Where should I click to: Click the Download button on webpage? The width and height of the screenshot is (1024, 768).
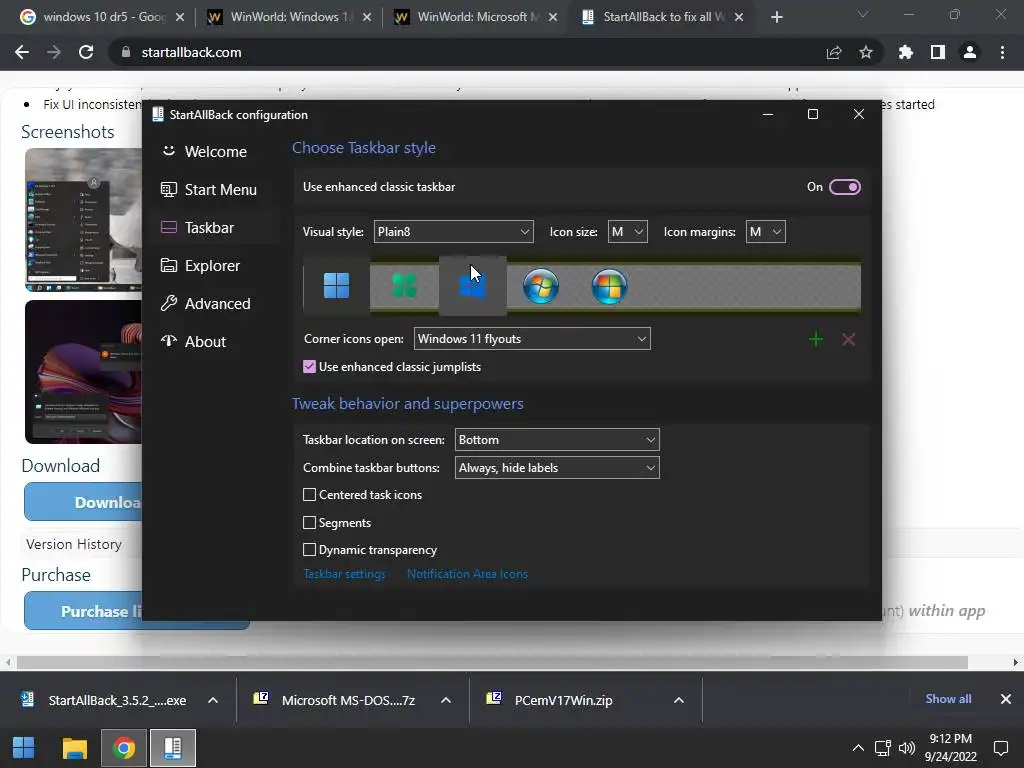(83, 502)
